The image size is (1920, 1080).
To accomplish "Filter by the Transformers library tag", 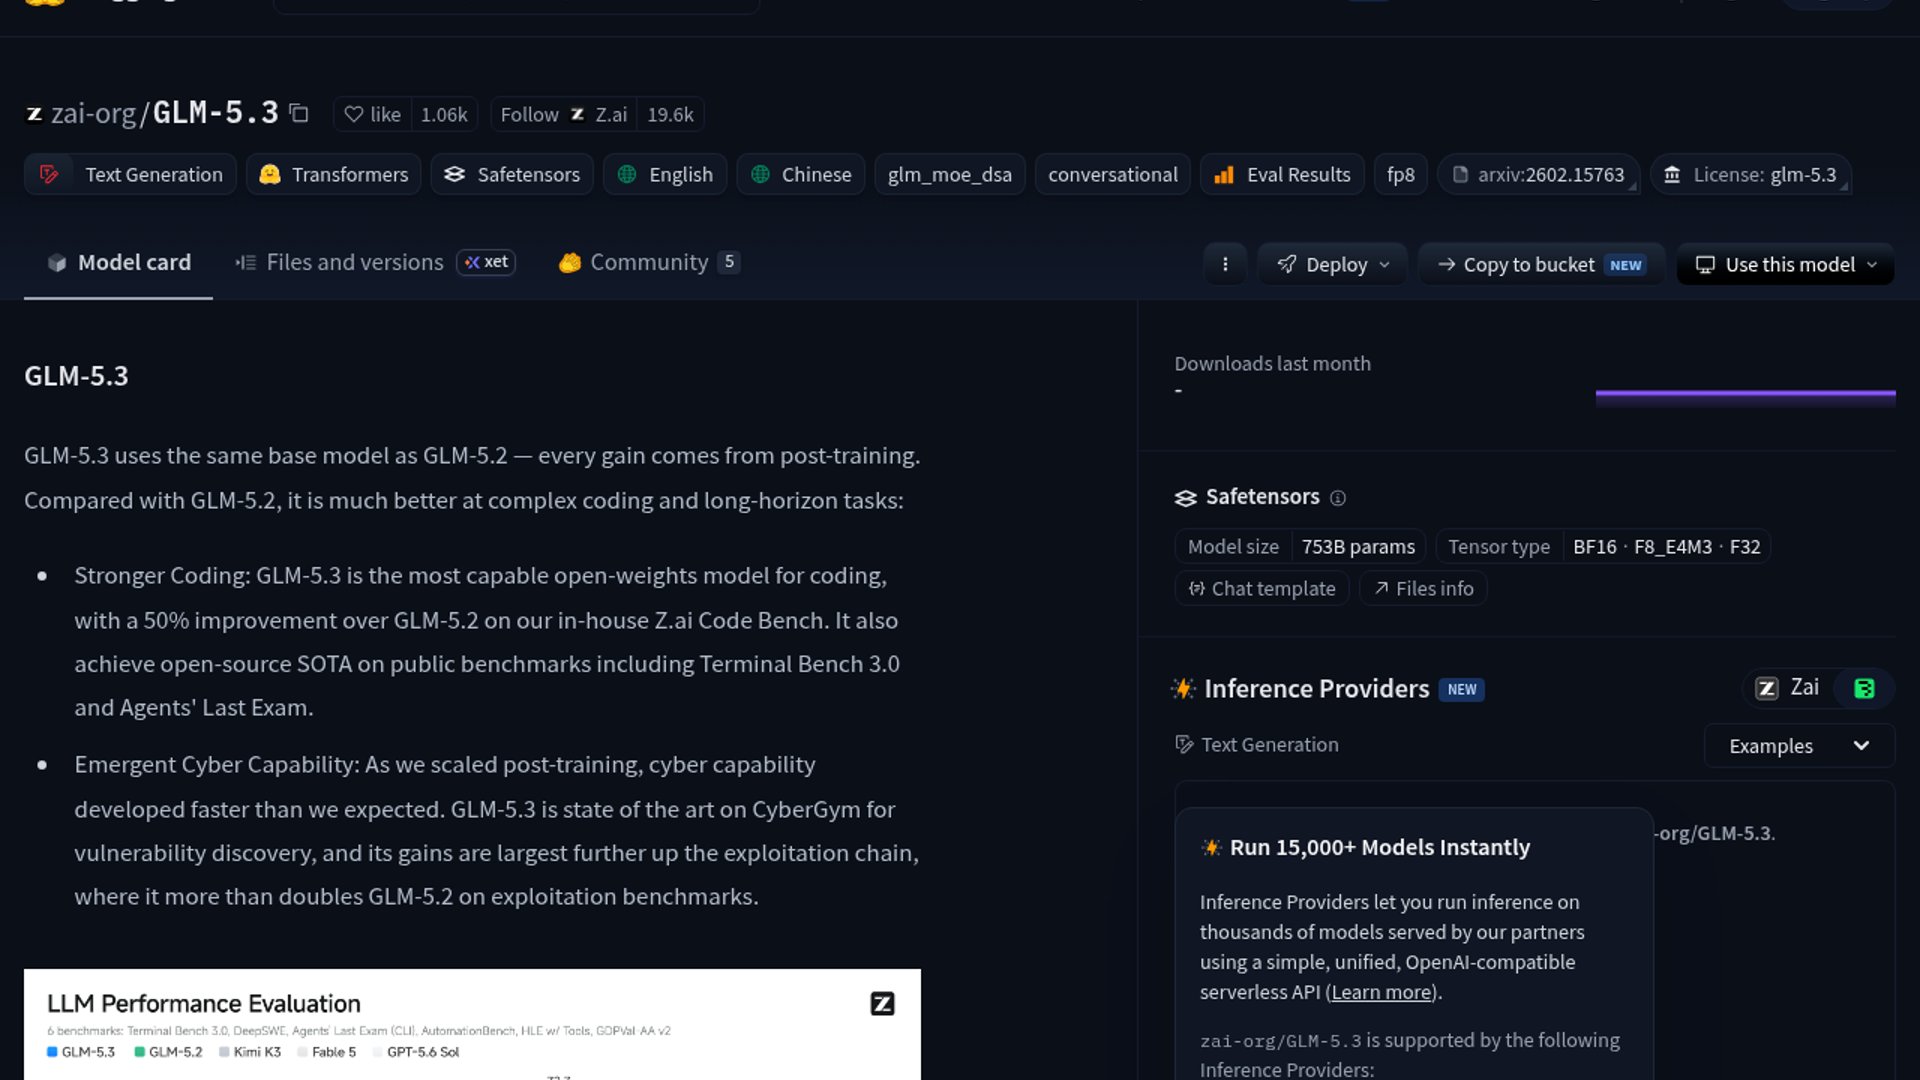I will (x=334, y=174).
